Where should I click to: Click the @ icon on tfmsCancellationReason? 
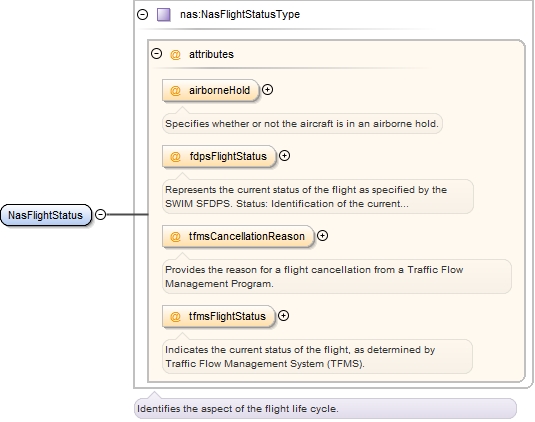175,236
